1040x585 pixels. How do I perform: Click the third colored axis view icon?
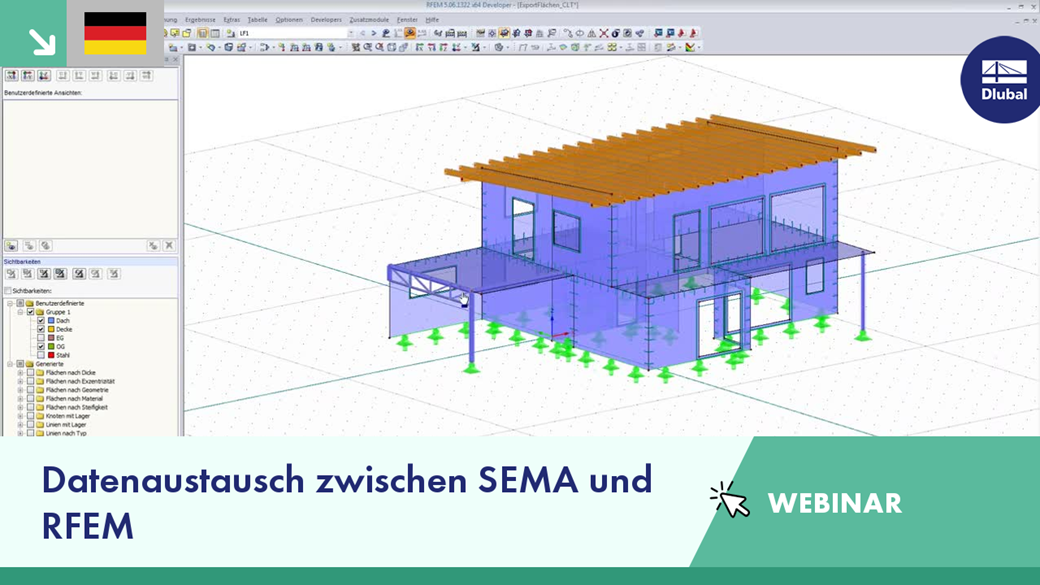point(44,76)
